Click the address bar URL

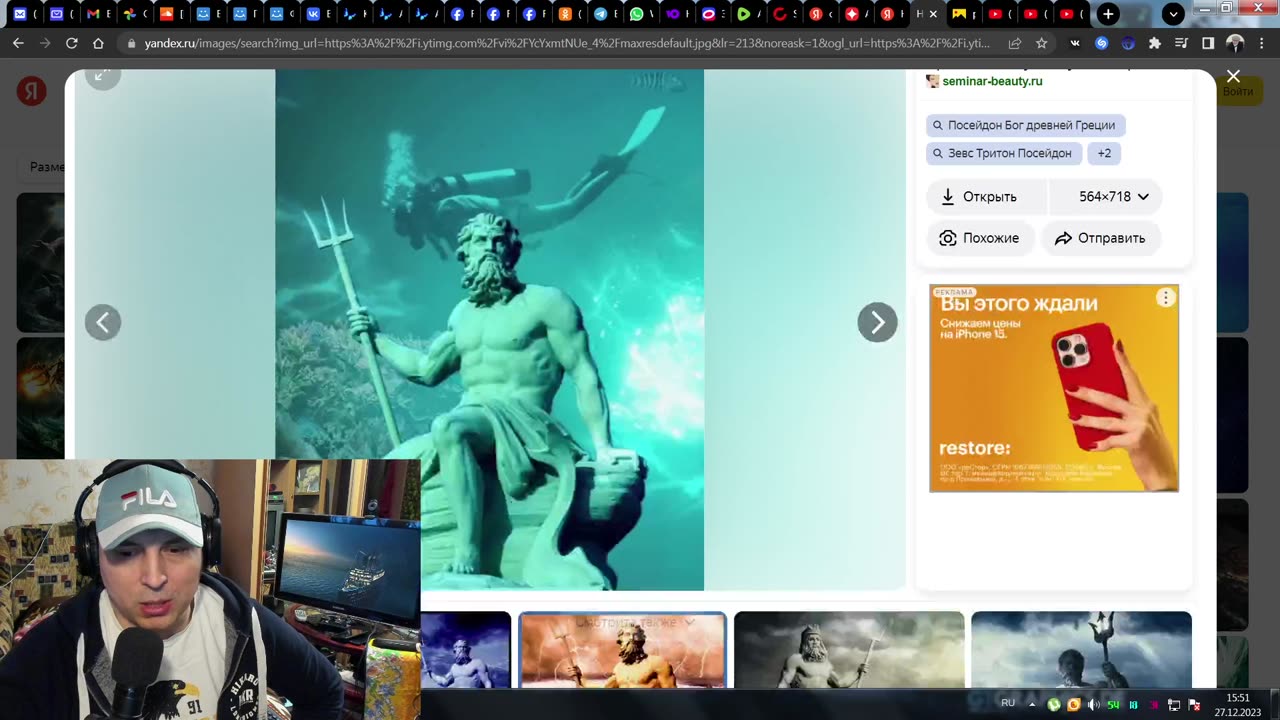[567, 43]
